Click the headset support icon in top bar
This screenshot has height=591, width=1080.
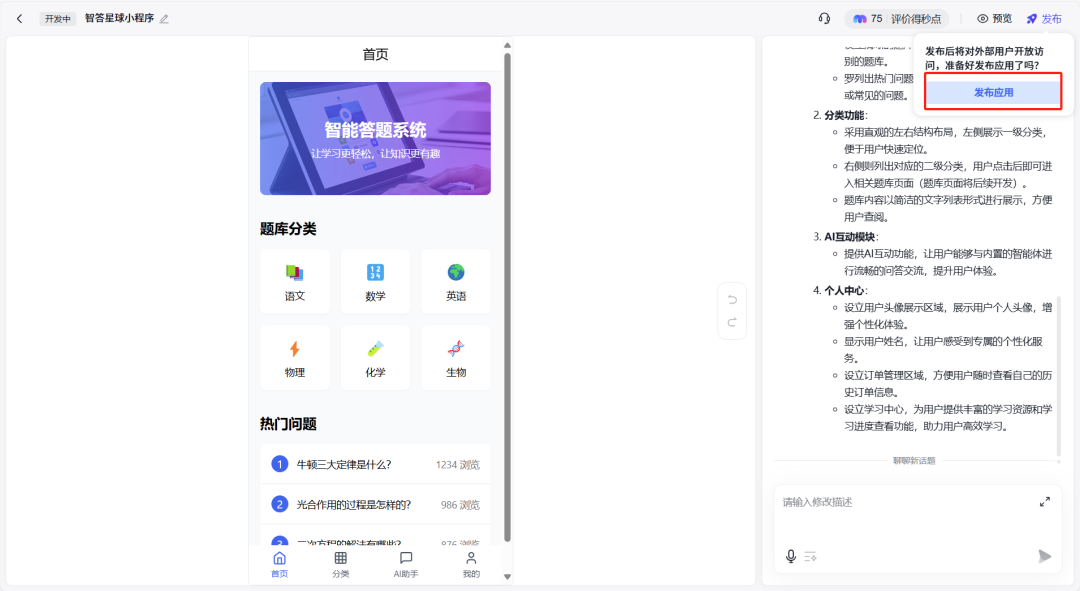(822, 17)
